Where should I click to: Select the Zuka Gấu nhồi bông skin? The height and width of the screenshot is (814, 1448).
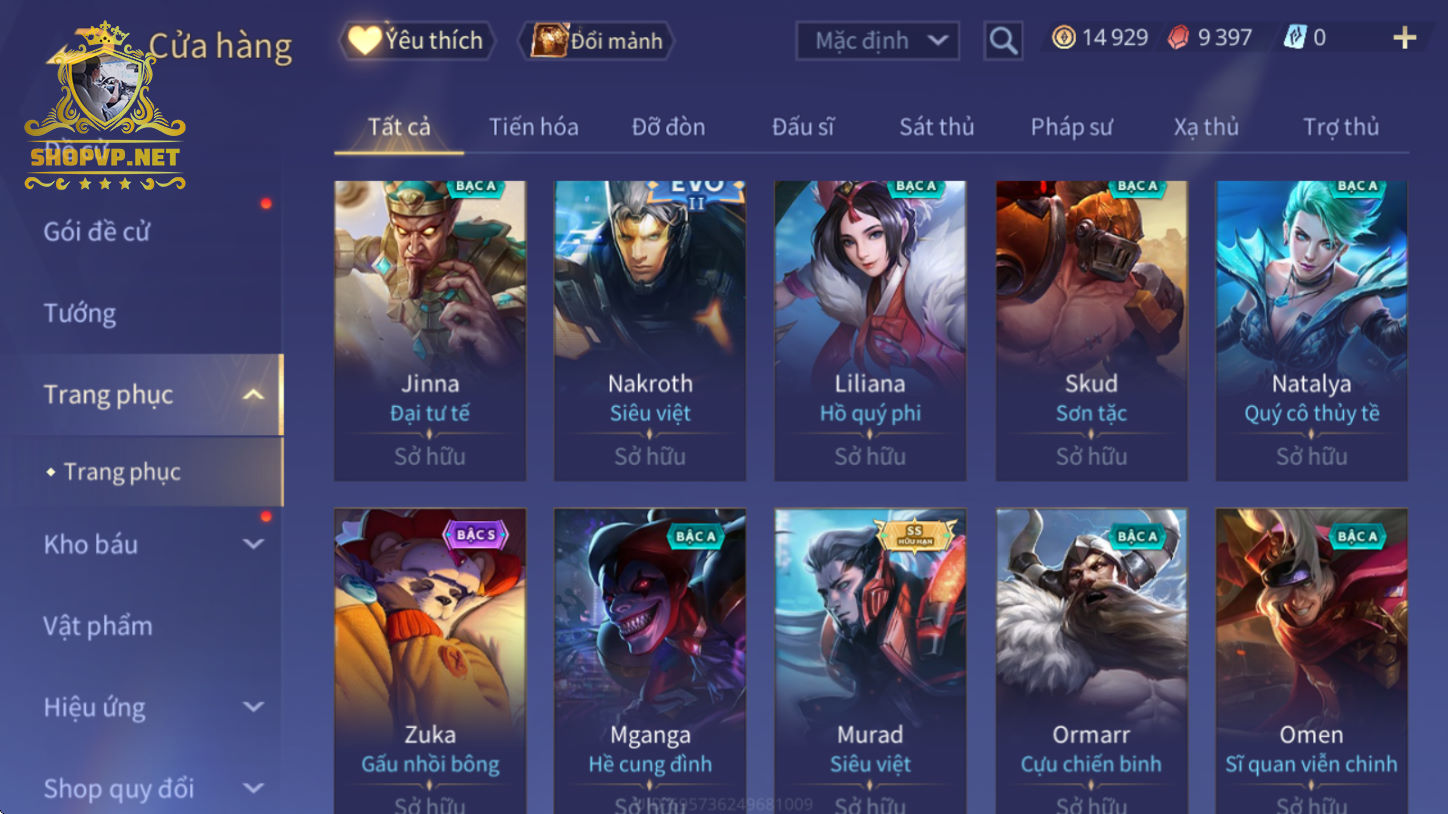[x=430, y=661]
